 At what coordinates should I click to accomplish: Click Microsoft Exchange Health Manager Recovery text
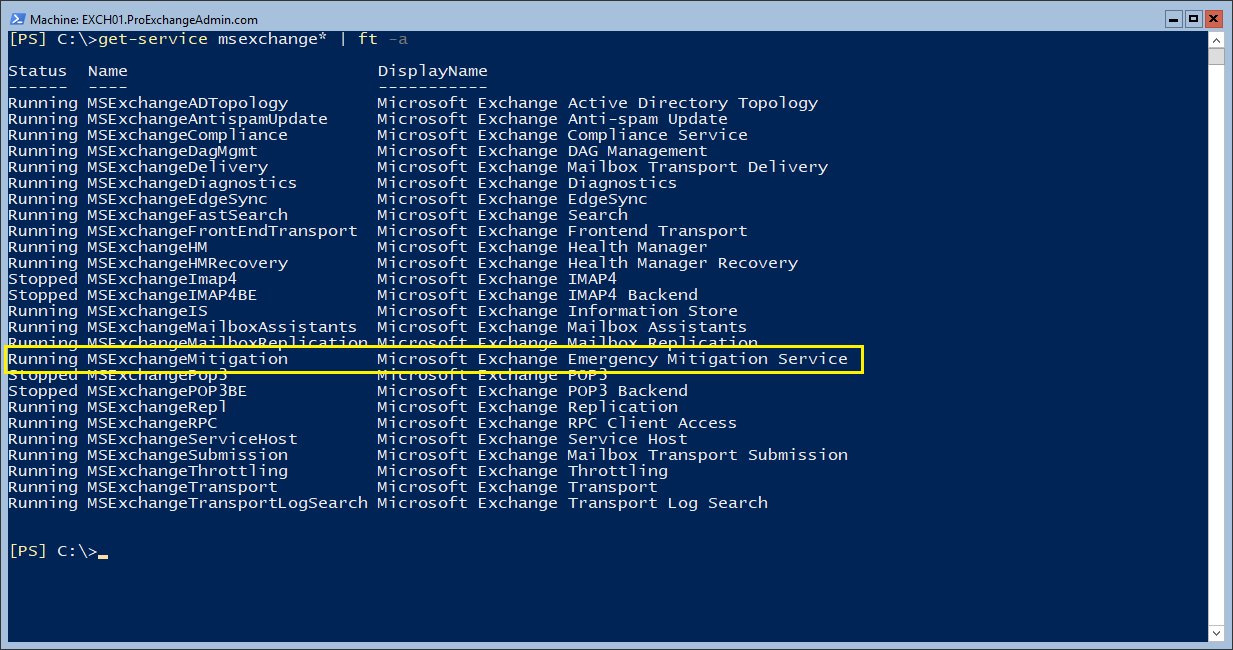pyautogui.click(x=587, y=263)
